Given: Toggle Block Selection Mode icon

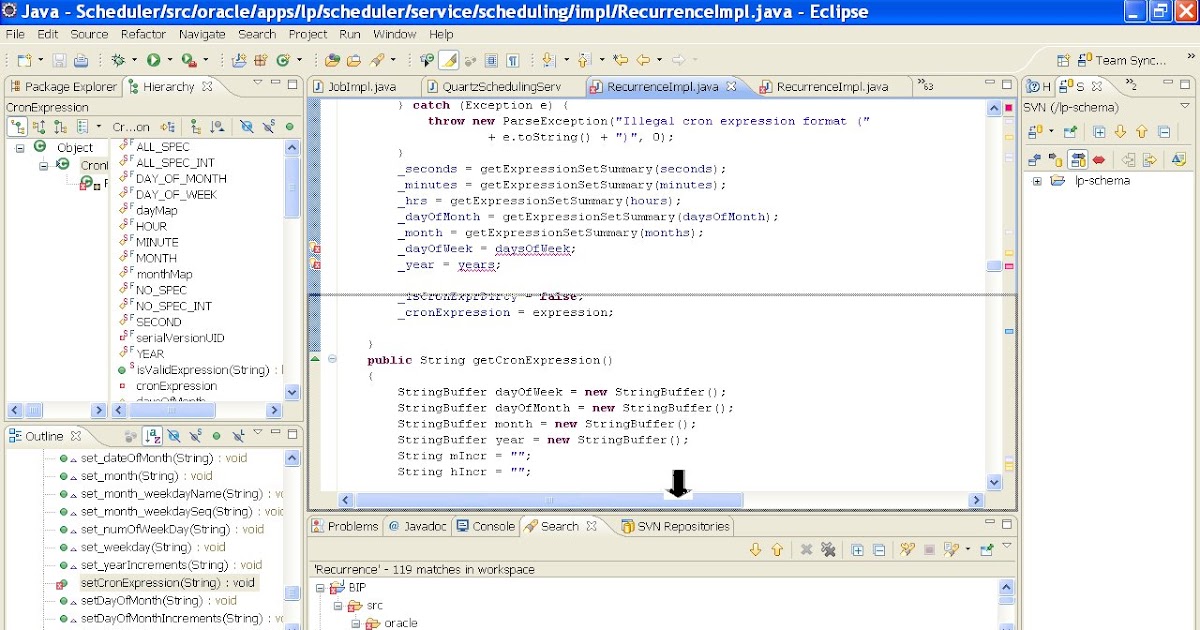Looking at the screenshot, I should click(x=491, y=61).
